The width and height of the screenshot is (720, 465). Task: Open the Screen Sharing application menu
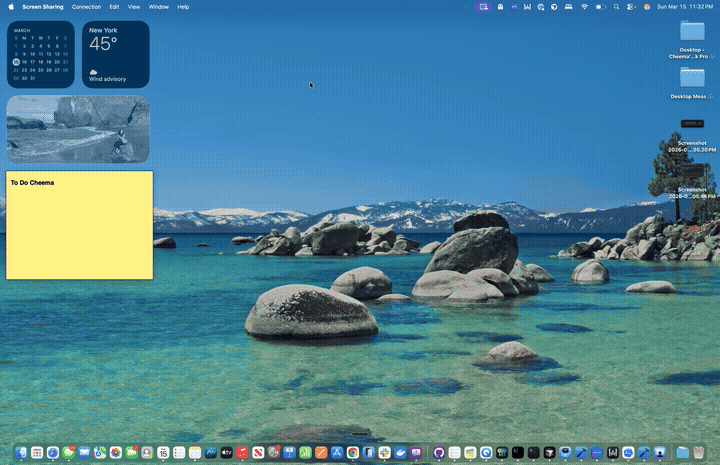click(43, 7)
